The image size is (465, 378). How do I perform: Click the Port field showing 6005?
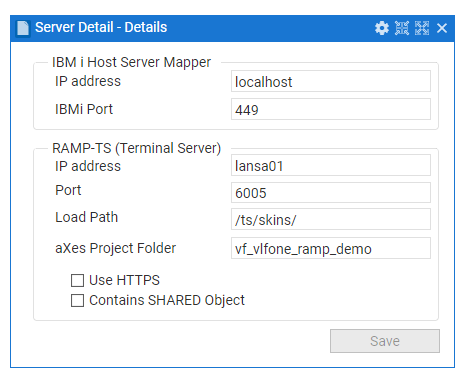pos(331,192)
